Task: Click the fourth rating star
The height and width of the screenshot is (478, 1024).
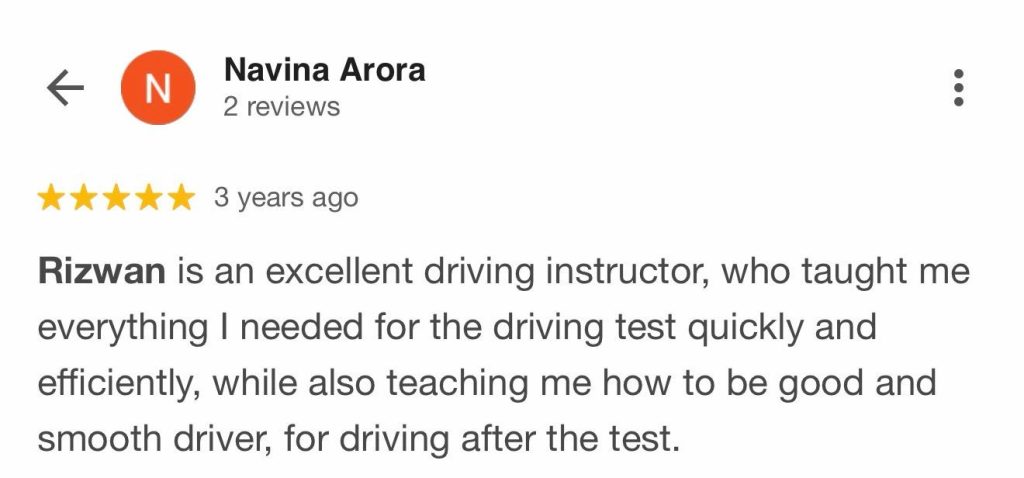Action: pyautogui.click(x=147, y=199)
